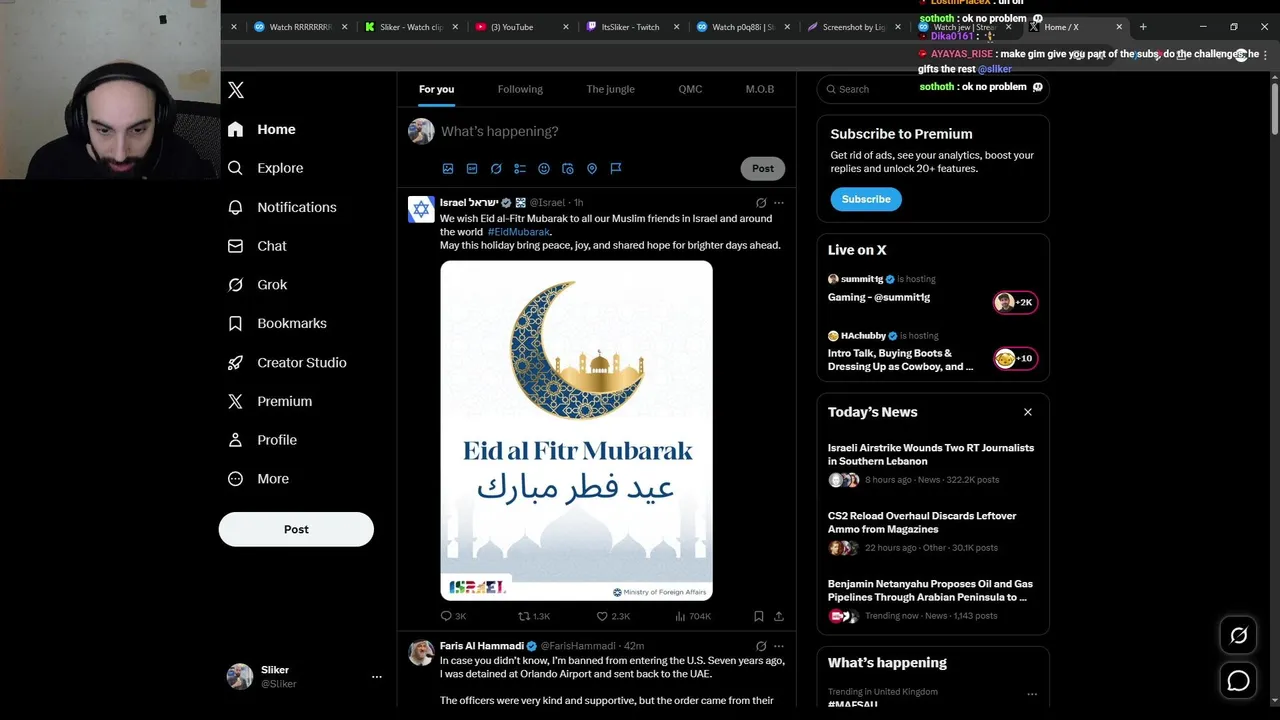This screenshot has height=720, width=1280.
Task: Open account menu next to Sliker
Action: click(x=377, y=677)
